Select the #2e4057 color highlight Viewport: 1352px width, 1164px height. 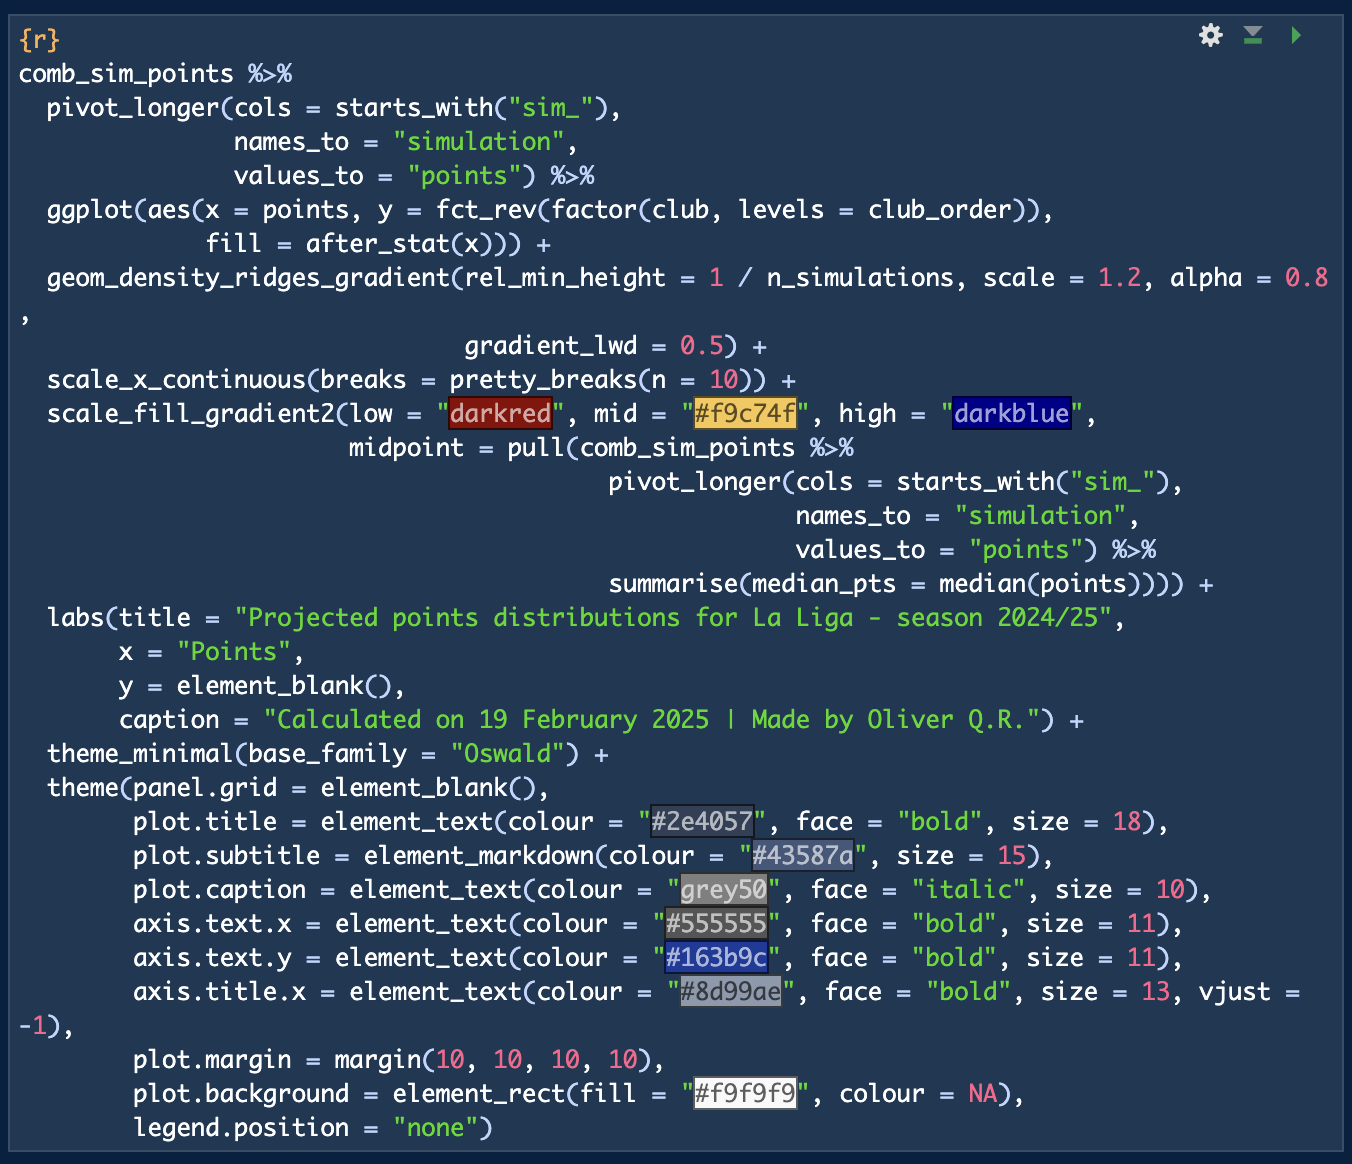pos(702,821)
